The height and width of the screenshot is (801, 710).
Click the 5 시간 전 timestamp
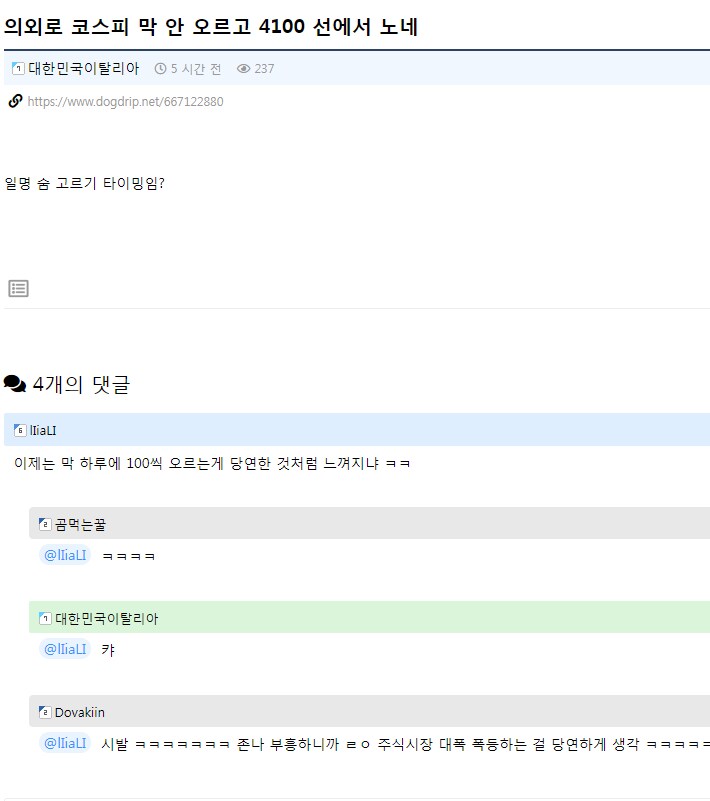coord(196,68)
